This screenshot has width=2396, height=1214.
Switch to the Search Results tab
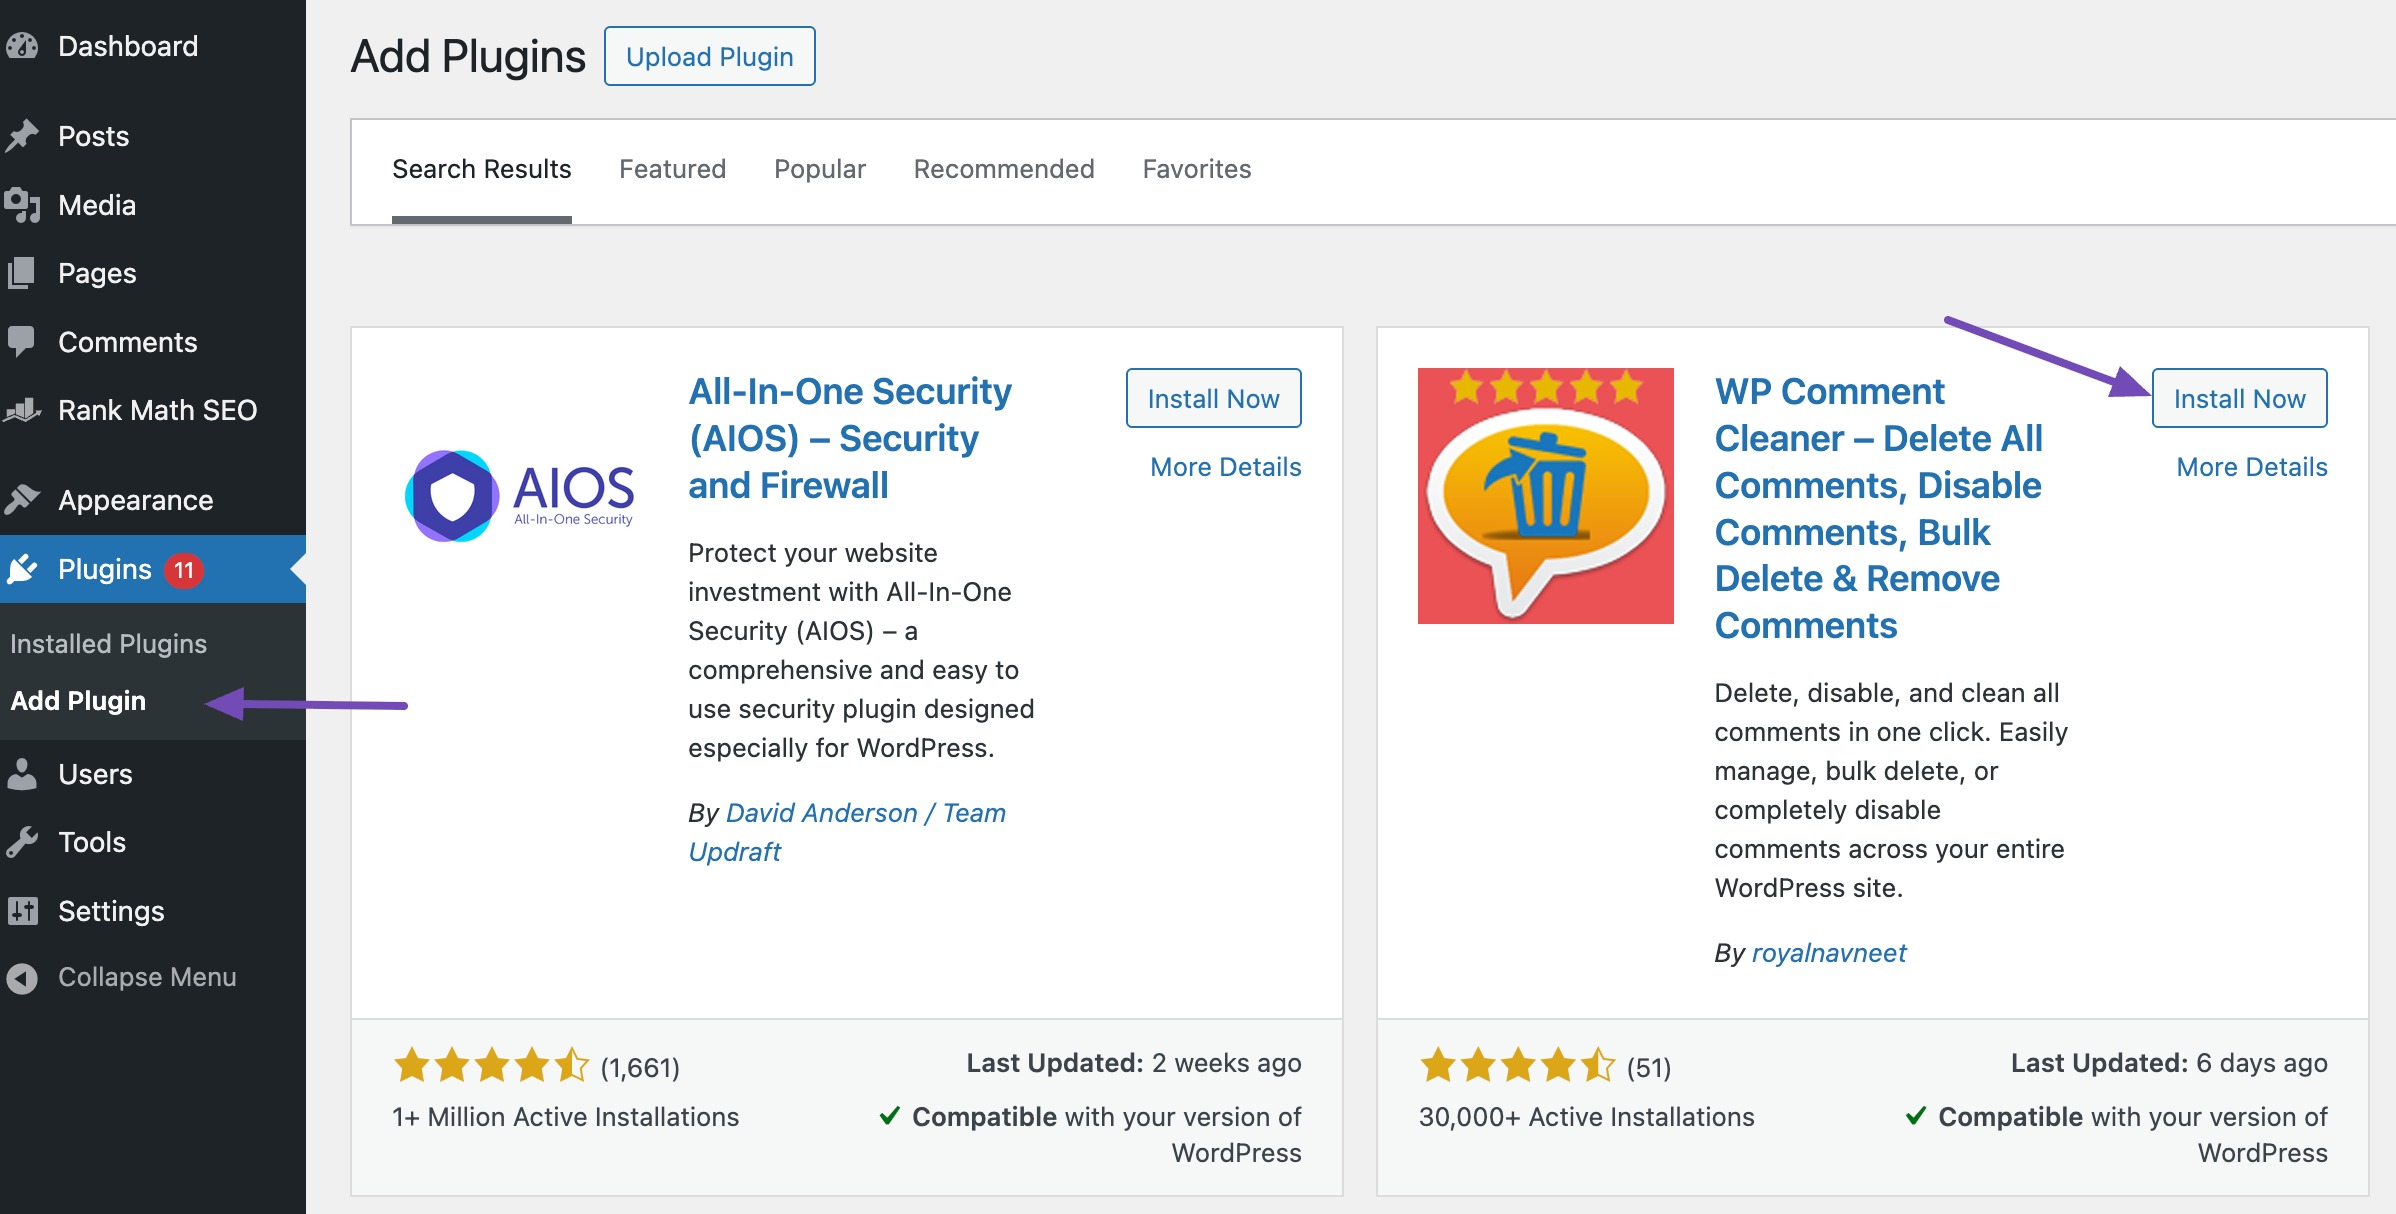tap(481, 169)
